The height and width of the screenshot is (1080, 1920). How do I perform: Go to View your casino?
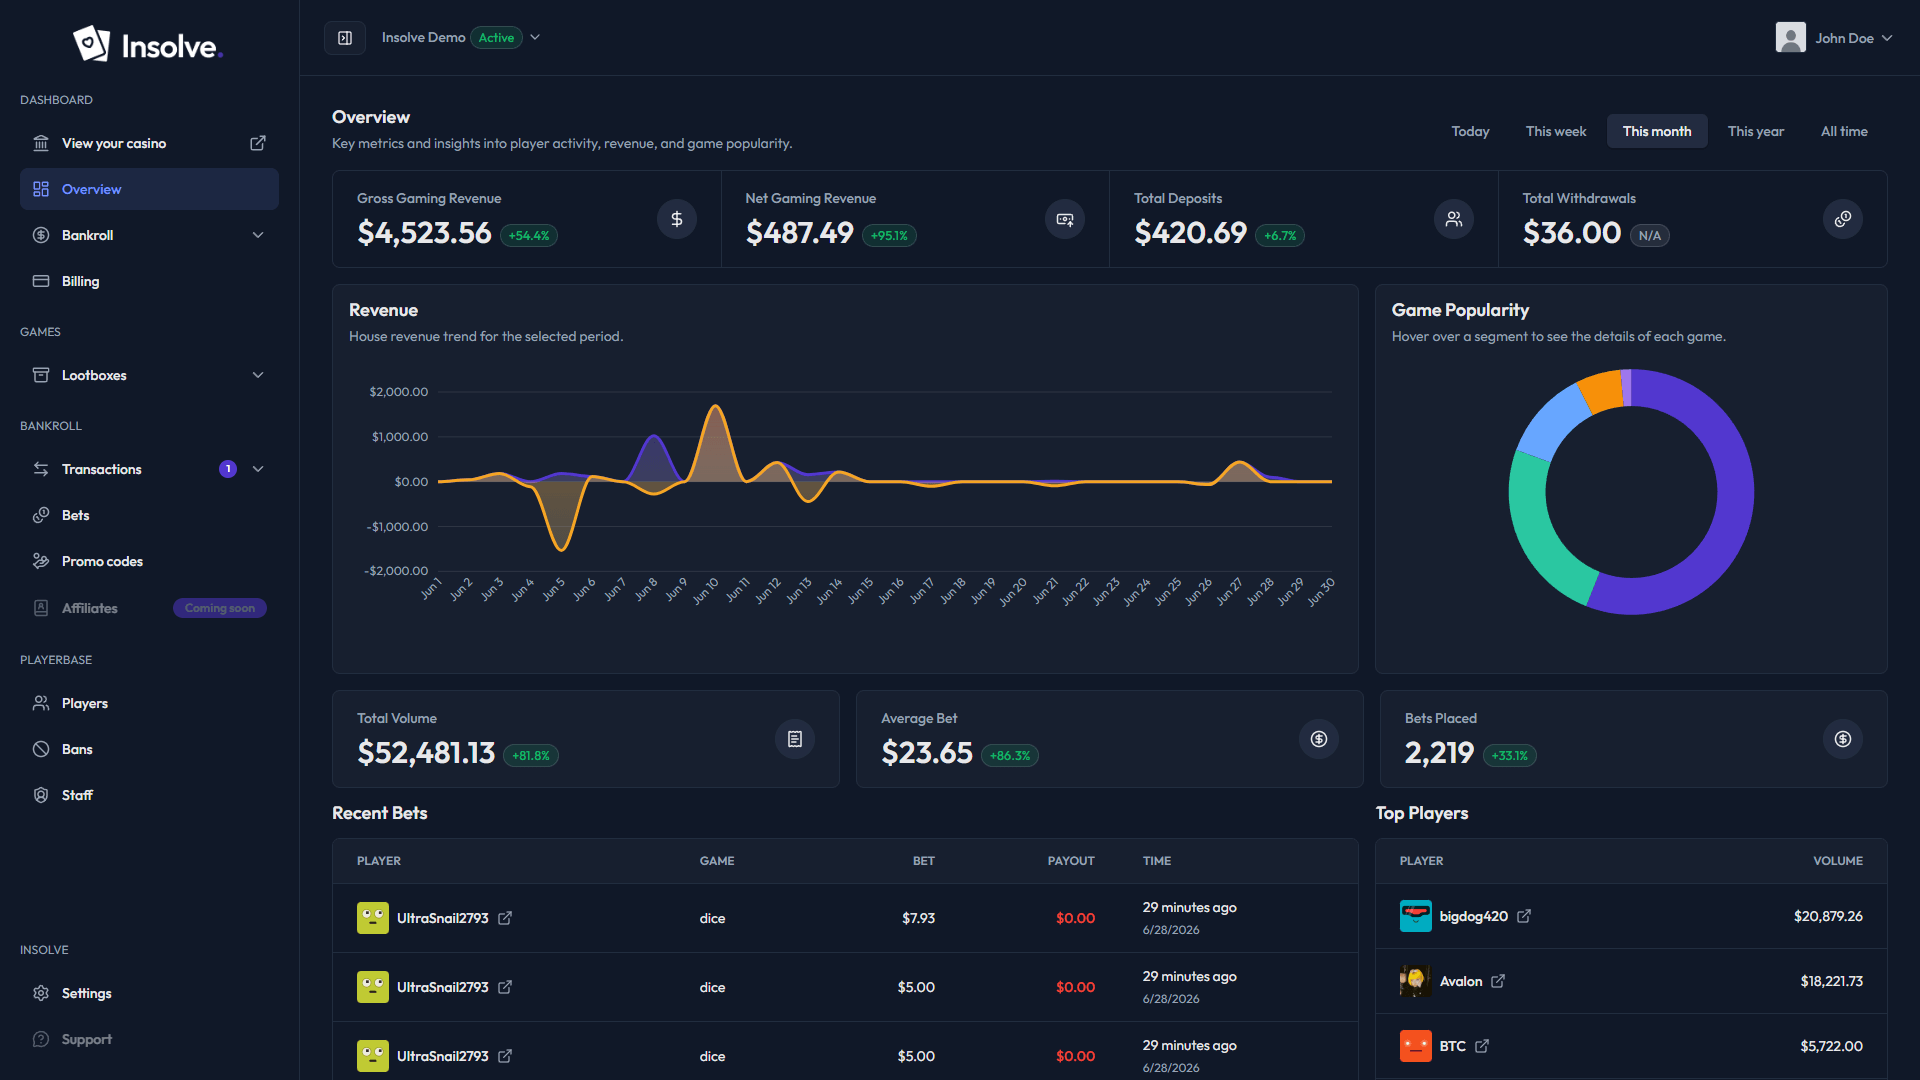click(x=149, y=143)
